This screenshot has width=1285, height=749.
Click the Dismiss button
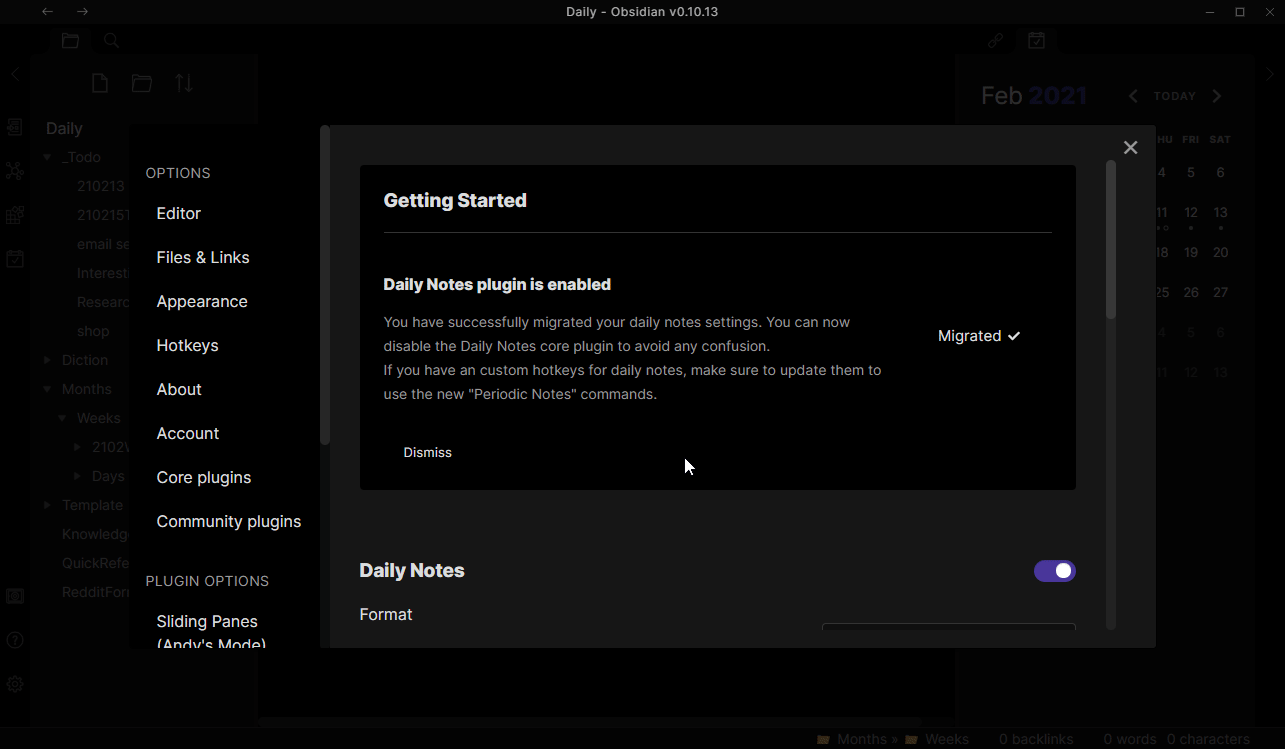point(428,453)
